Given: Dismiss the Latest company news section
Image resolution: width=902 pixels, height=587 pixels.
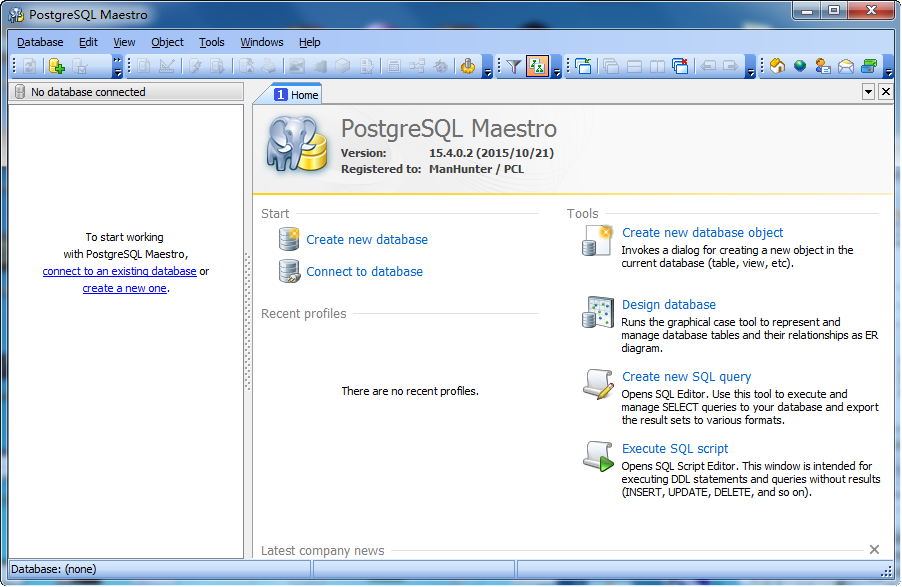Looking at the screenshot, I should pos(874,550).
